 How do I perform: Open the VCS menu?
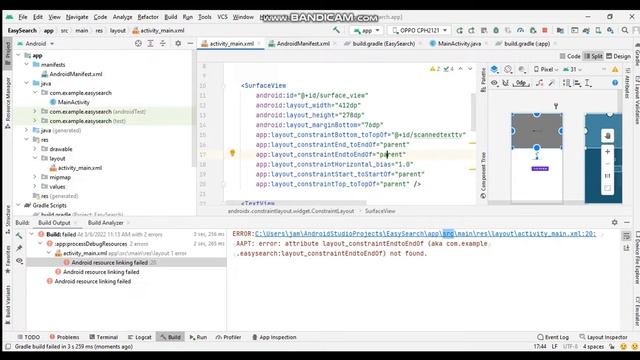click(x=222, y=17)
